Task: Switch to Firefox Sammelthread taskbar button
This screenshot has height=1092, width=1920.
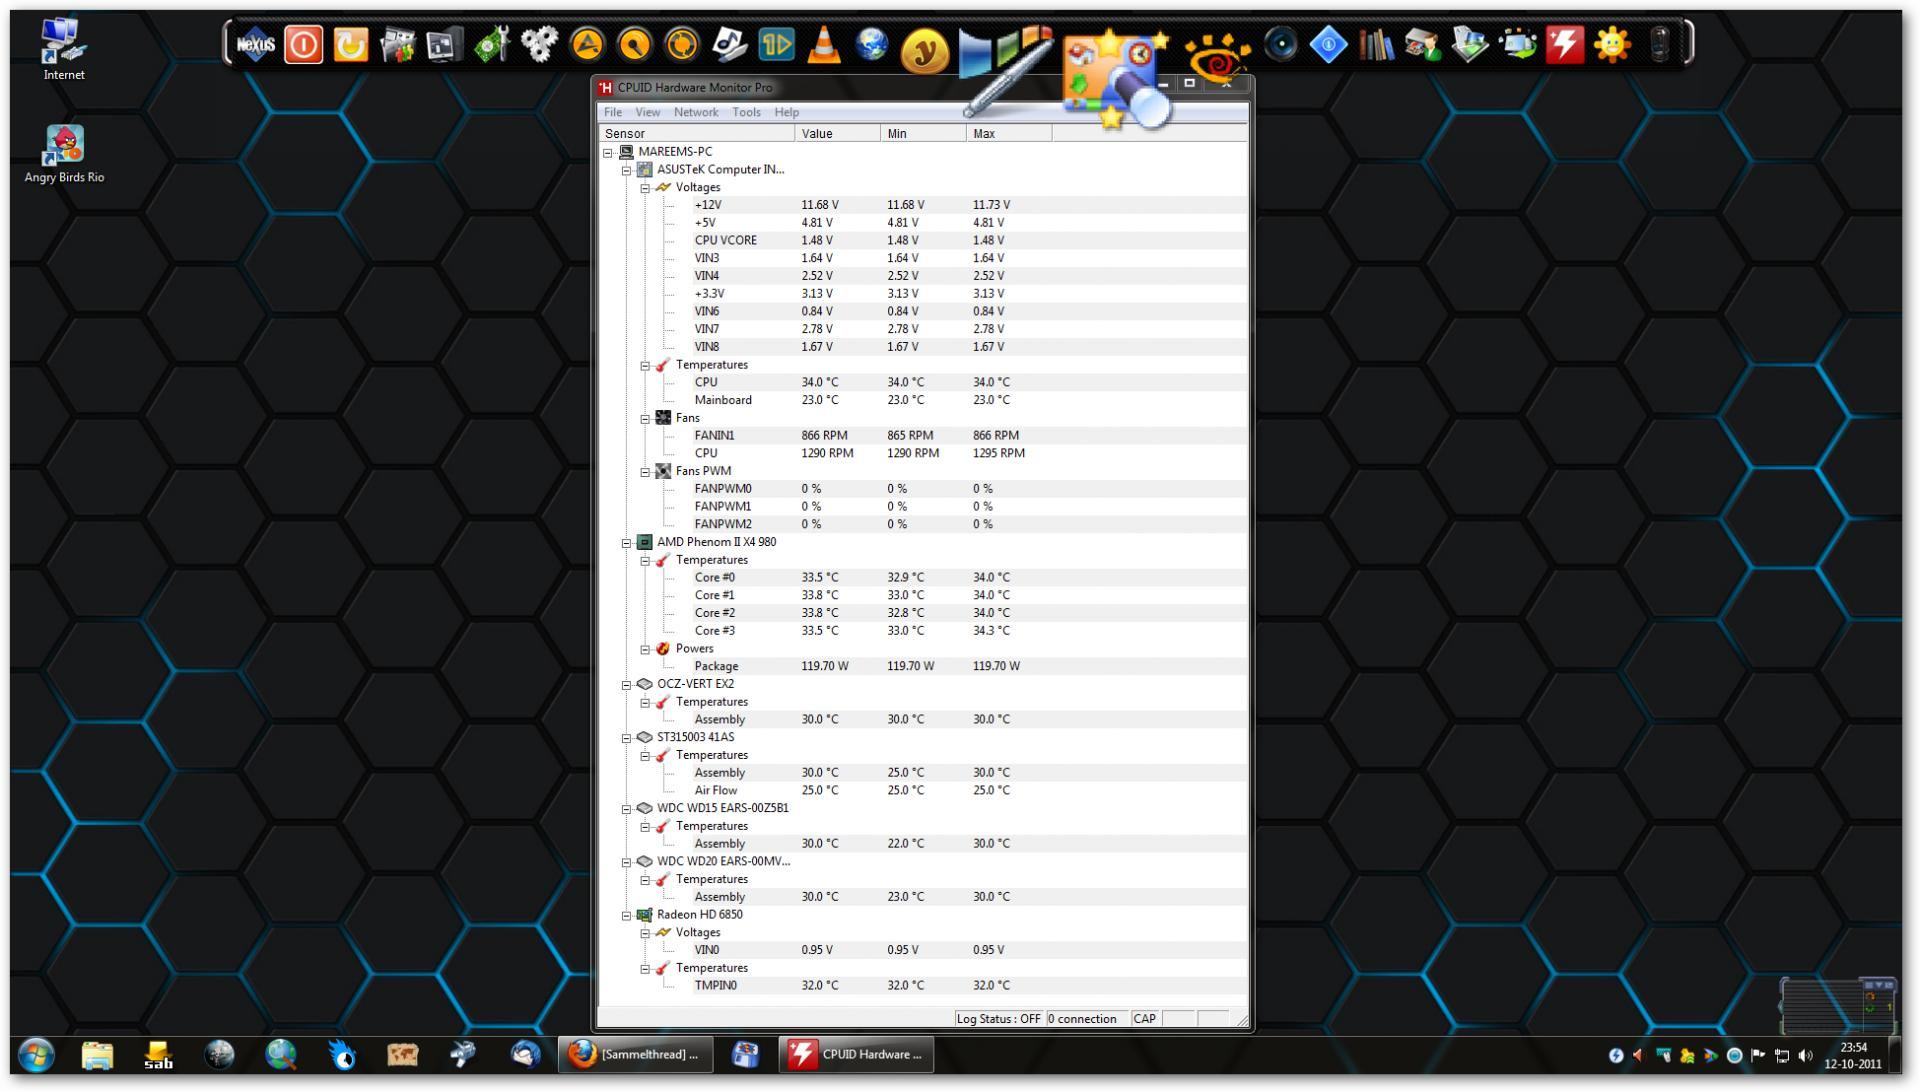Action: coord(635,1055)
